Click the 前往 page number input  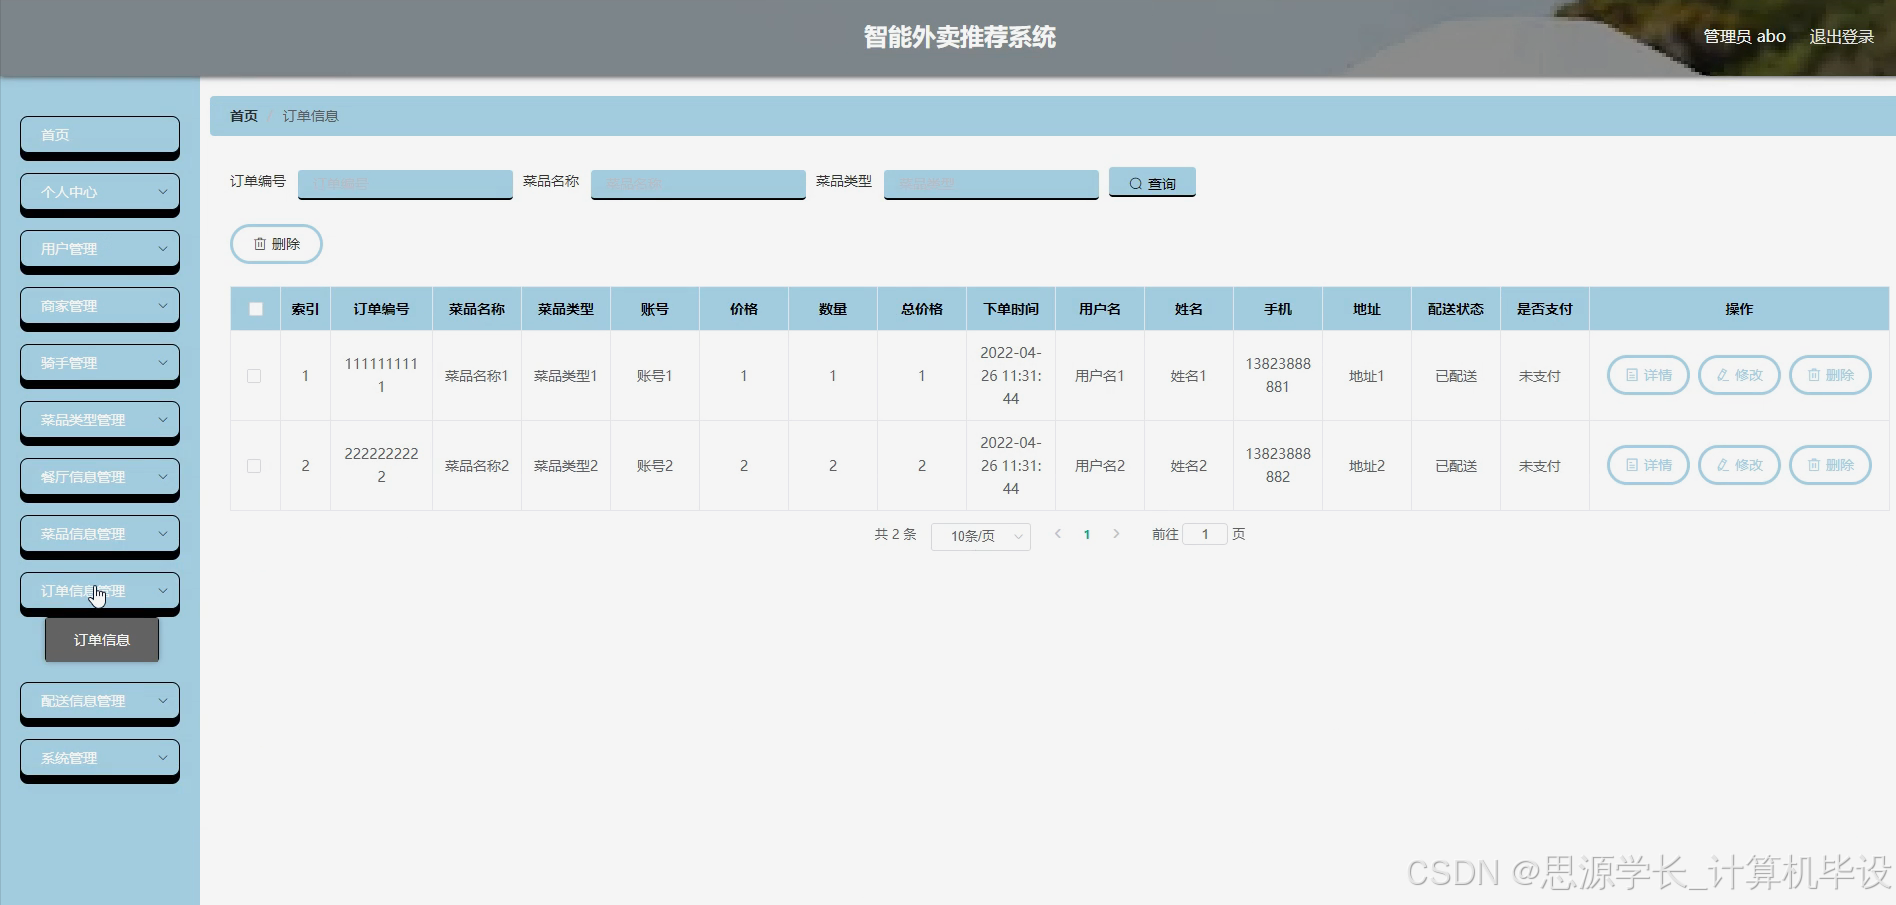[x=1205, y=534]
